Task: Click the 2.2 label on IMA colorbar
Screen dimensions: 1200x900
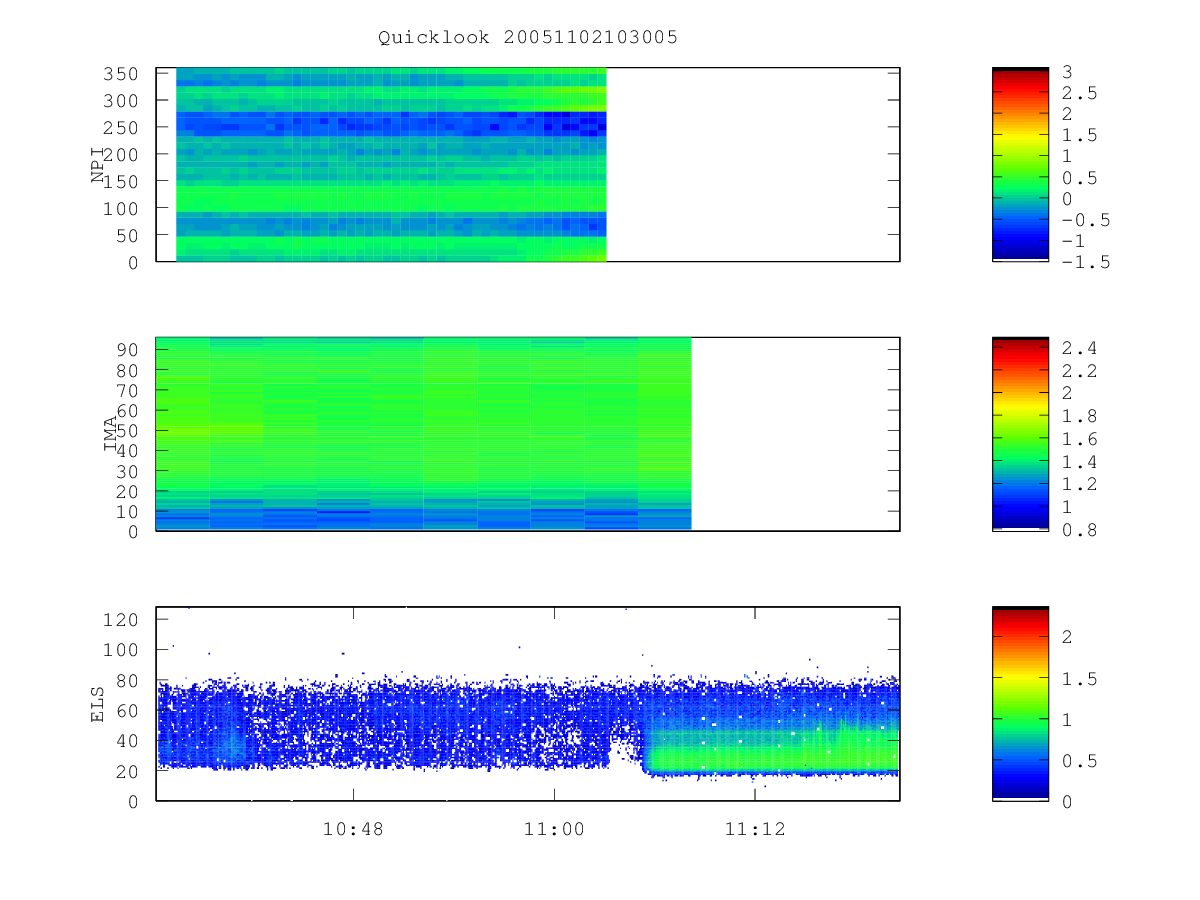Action: [x=1079, y=371]
